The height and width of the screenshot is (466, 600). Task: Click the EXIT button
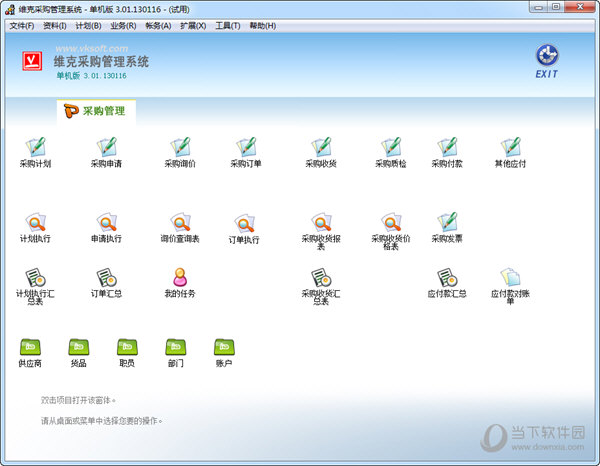pyautogui.click(x=547, y=62)
